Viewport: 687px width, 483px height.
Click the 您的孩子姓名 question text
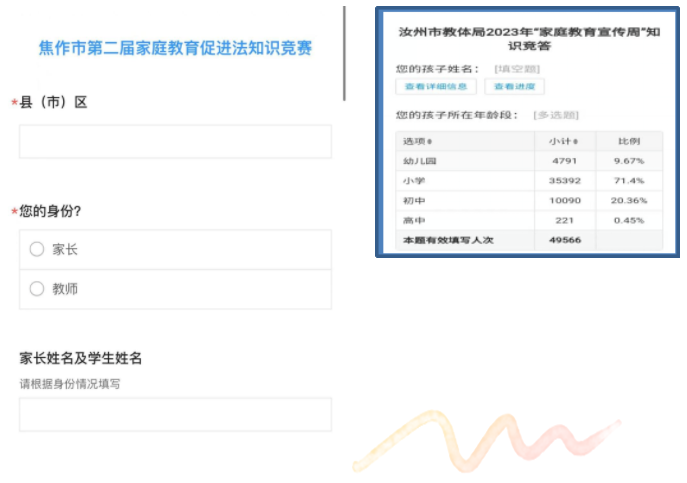tap(437, 69)
